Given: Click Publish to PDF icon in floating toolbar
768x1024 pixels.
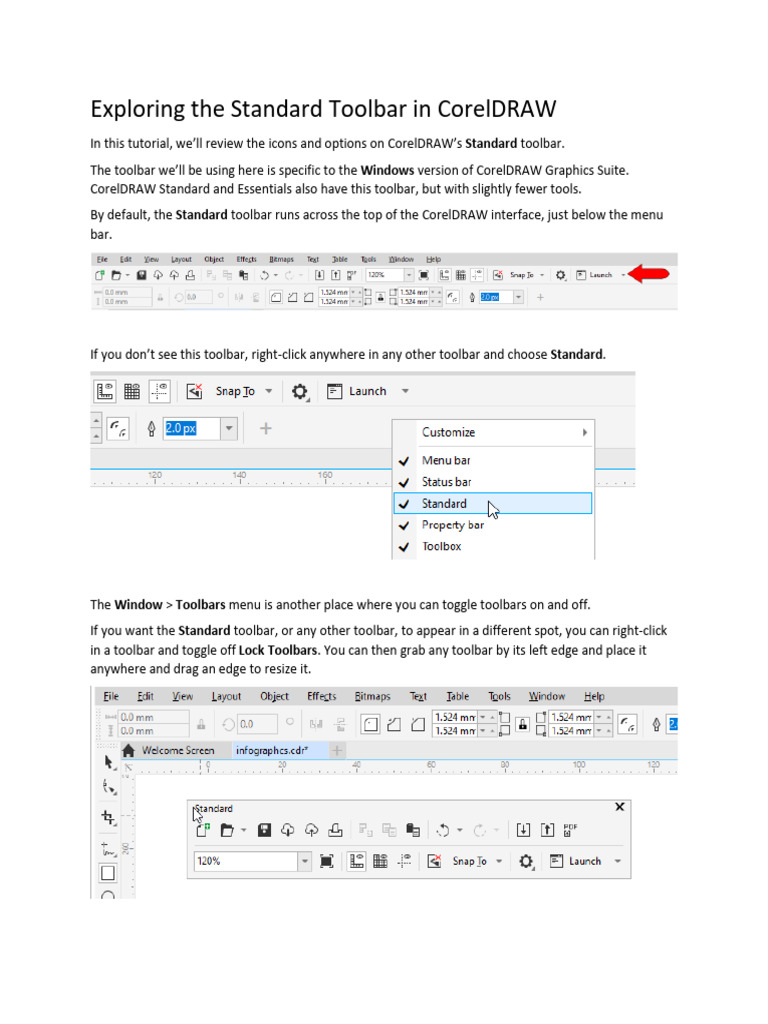Looking at the screenshot, I should [571, 830].
